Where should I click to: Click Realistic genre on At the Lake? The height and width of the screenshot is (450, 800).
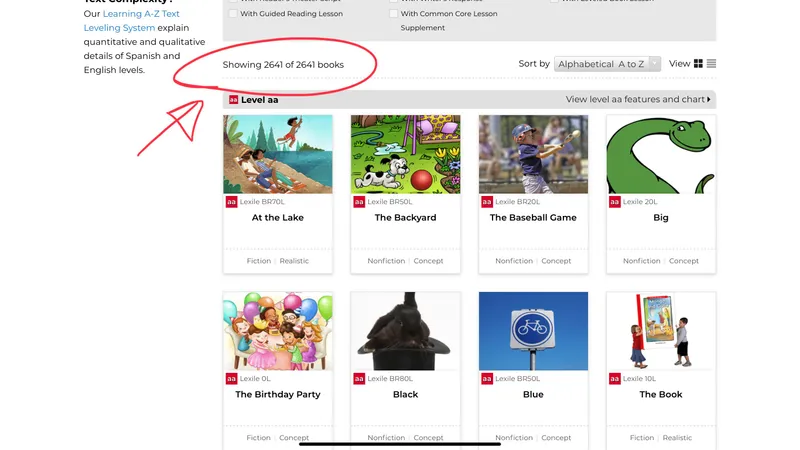(x=294, y=261)
